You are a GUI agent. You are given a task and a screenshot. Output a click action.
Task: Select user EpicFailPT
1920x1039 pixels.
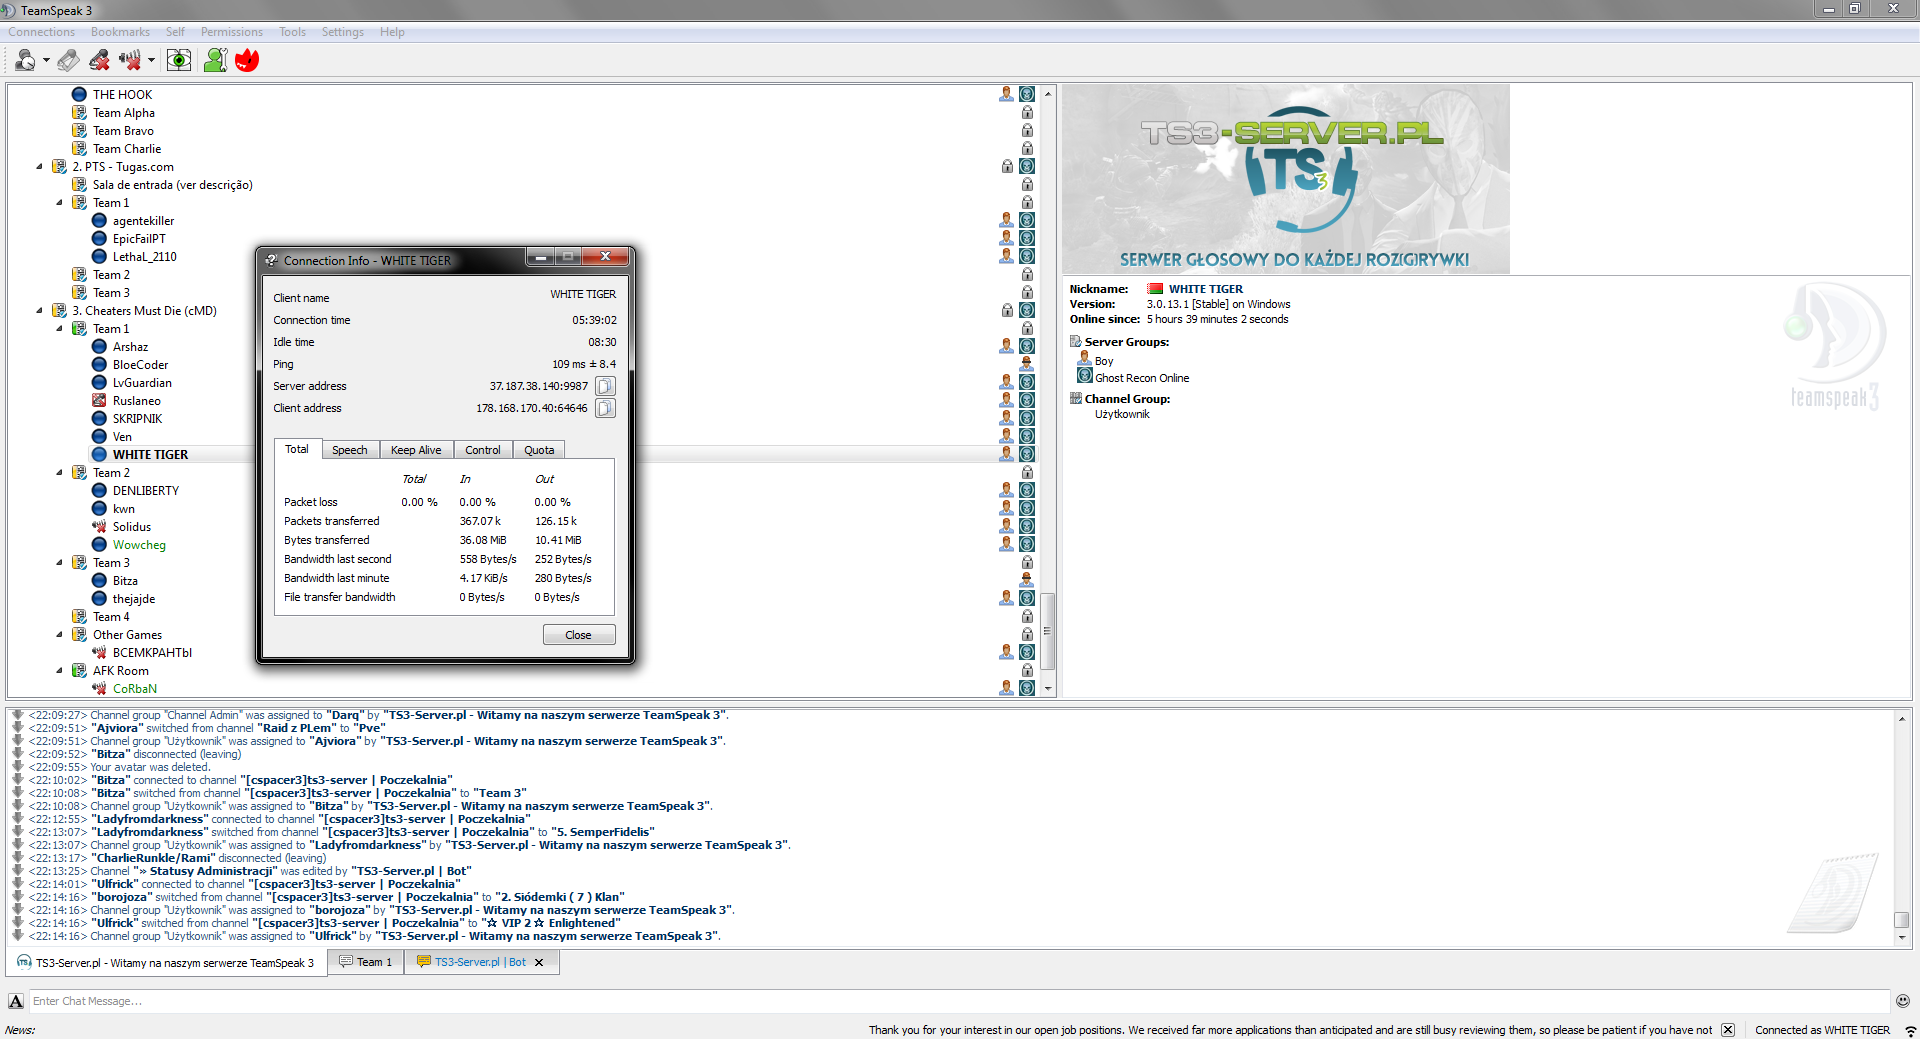pos(139,239)
